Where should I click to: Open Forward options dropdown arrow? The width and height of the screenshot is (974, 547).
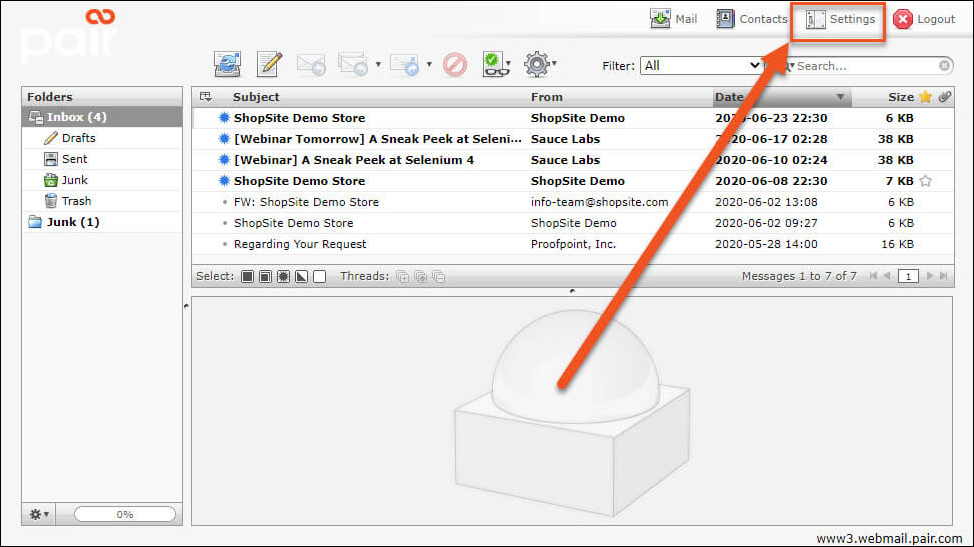point(429,64)
